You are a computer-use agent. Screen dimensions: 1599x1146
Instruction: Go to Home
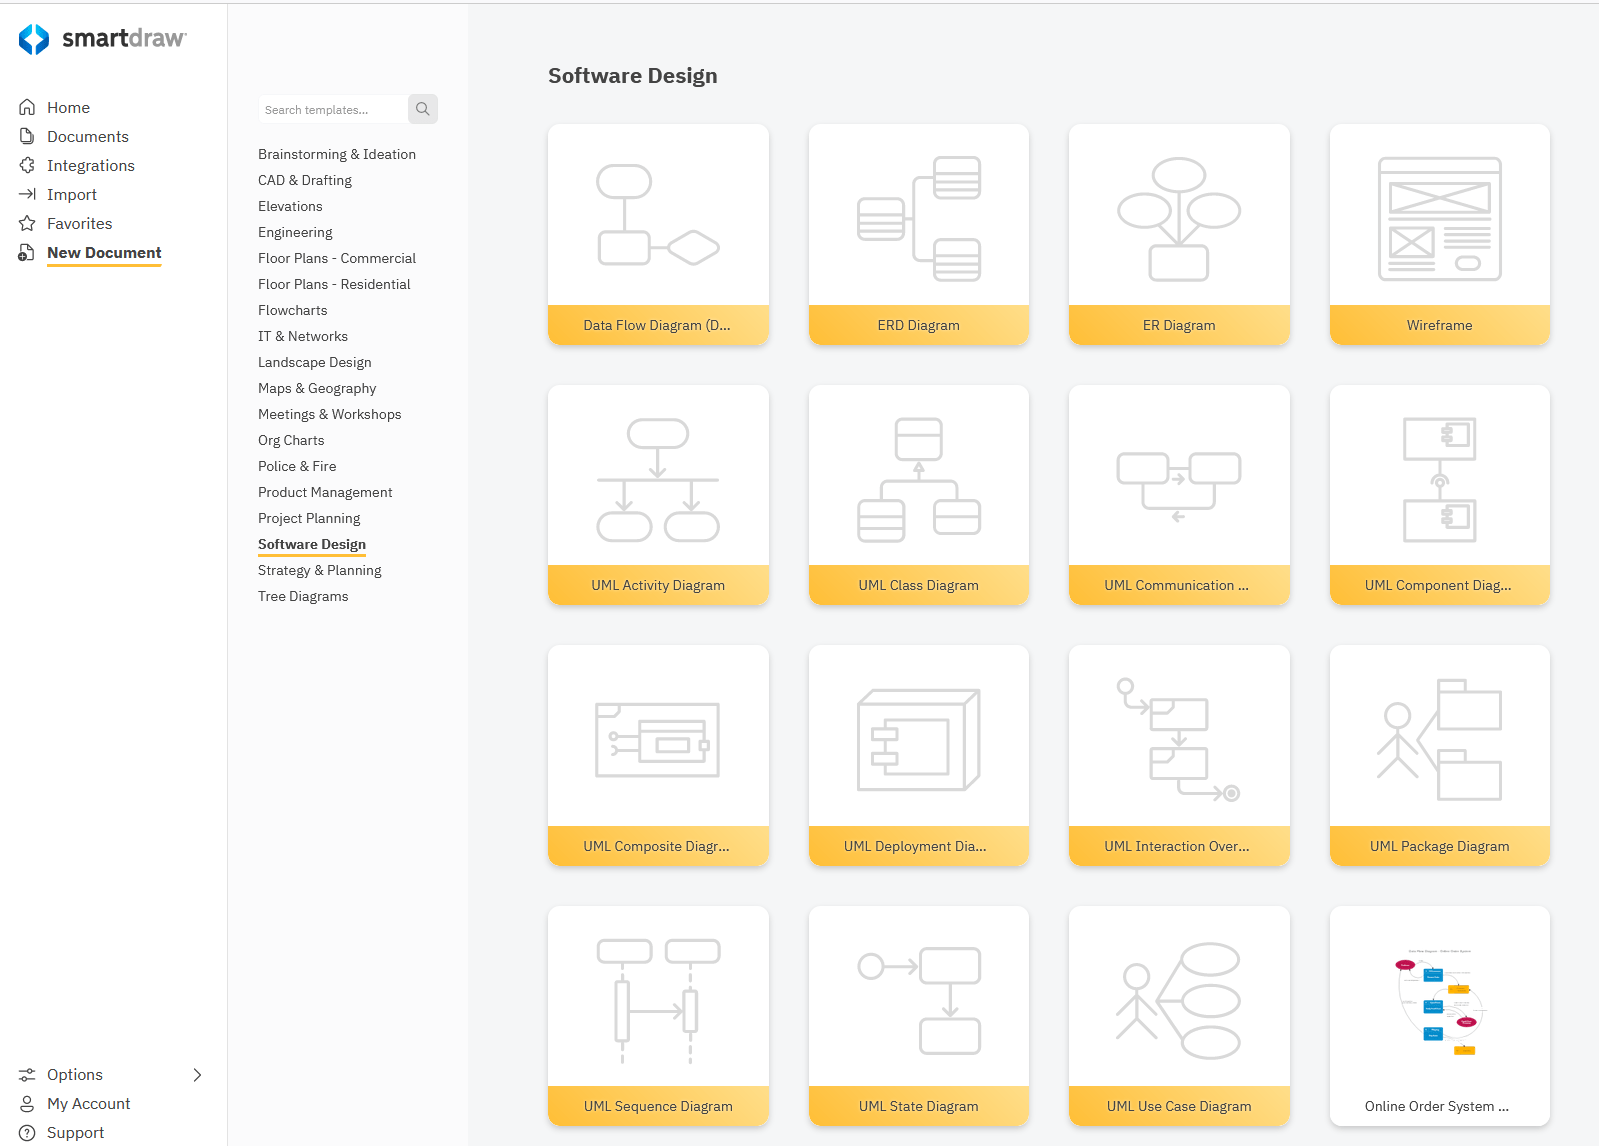pyautogui.click(x=68, y=107)
